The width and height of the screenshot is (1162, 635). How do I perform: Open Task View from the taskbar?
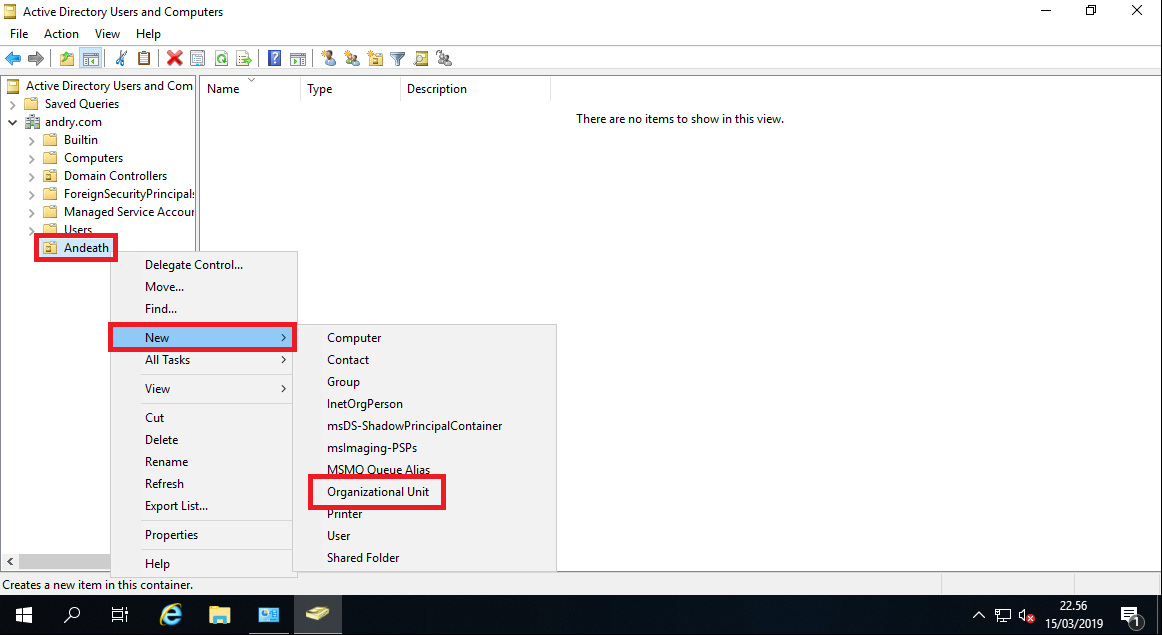(119, 615)
